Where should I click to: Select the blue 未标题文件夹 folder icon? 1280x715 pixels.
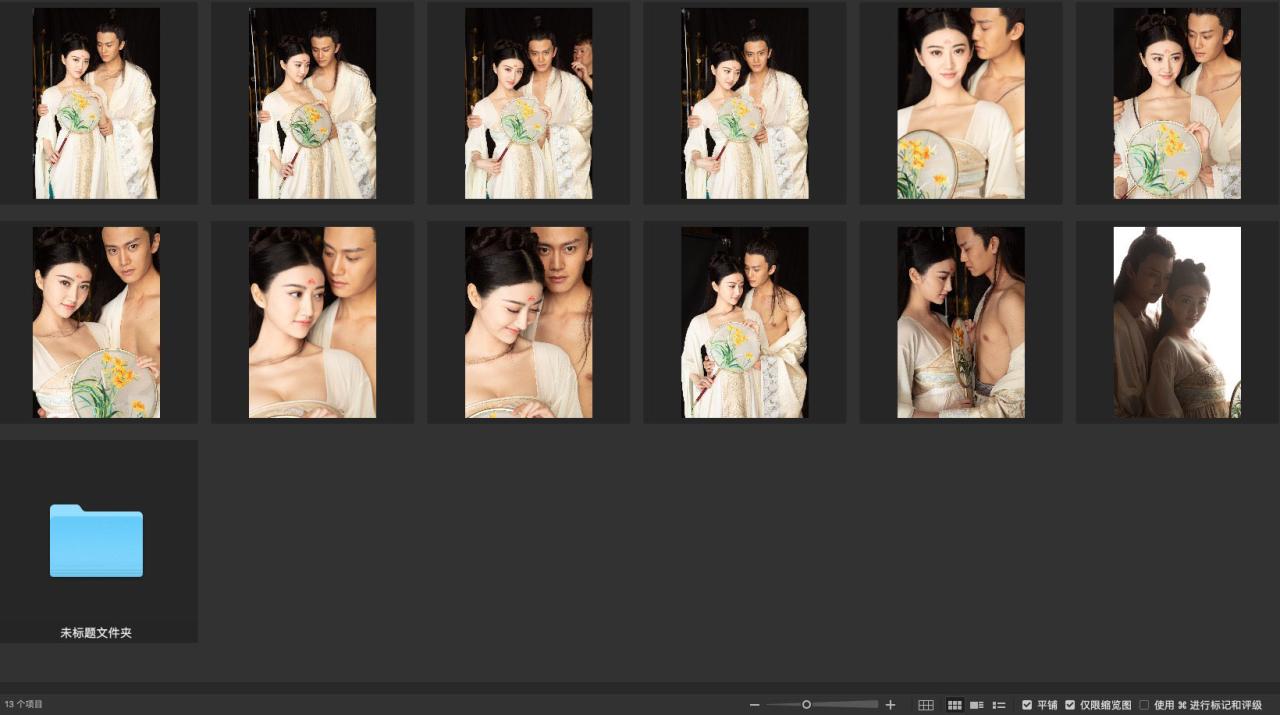96,541
